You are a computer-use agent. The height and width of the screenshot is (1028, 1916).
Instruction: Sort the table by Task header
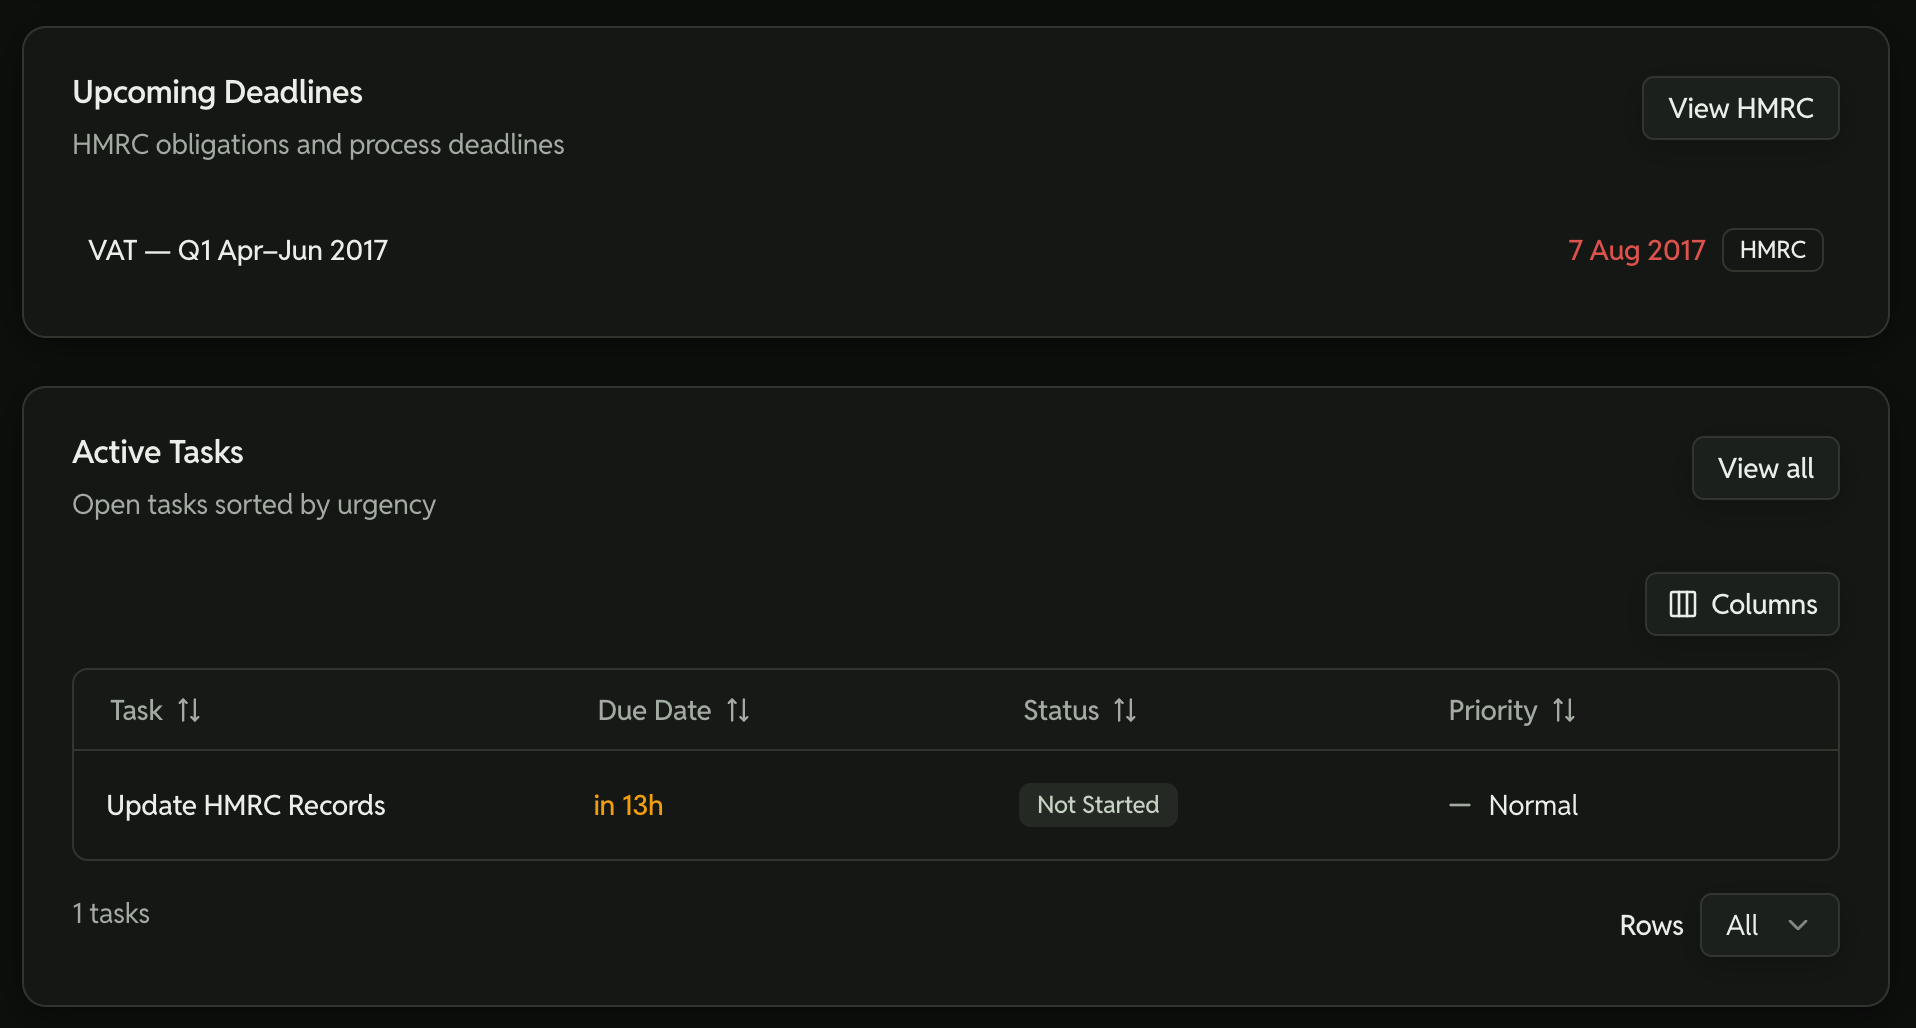click(x=136, y=711)
